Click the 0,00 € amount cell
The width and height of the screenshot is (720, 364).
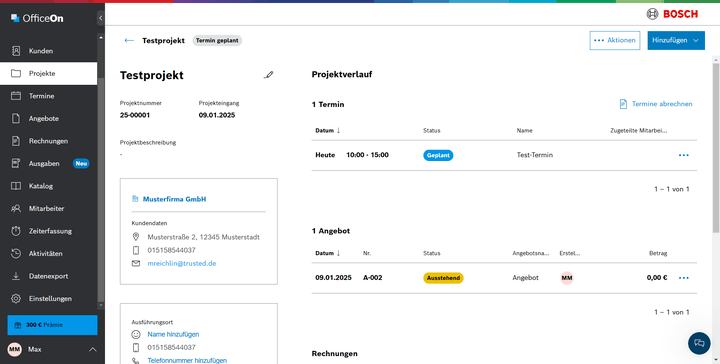click(657, 278)
